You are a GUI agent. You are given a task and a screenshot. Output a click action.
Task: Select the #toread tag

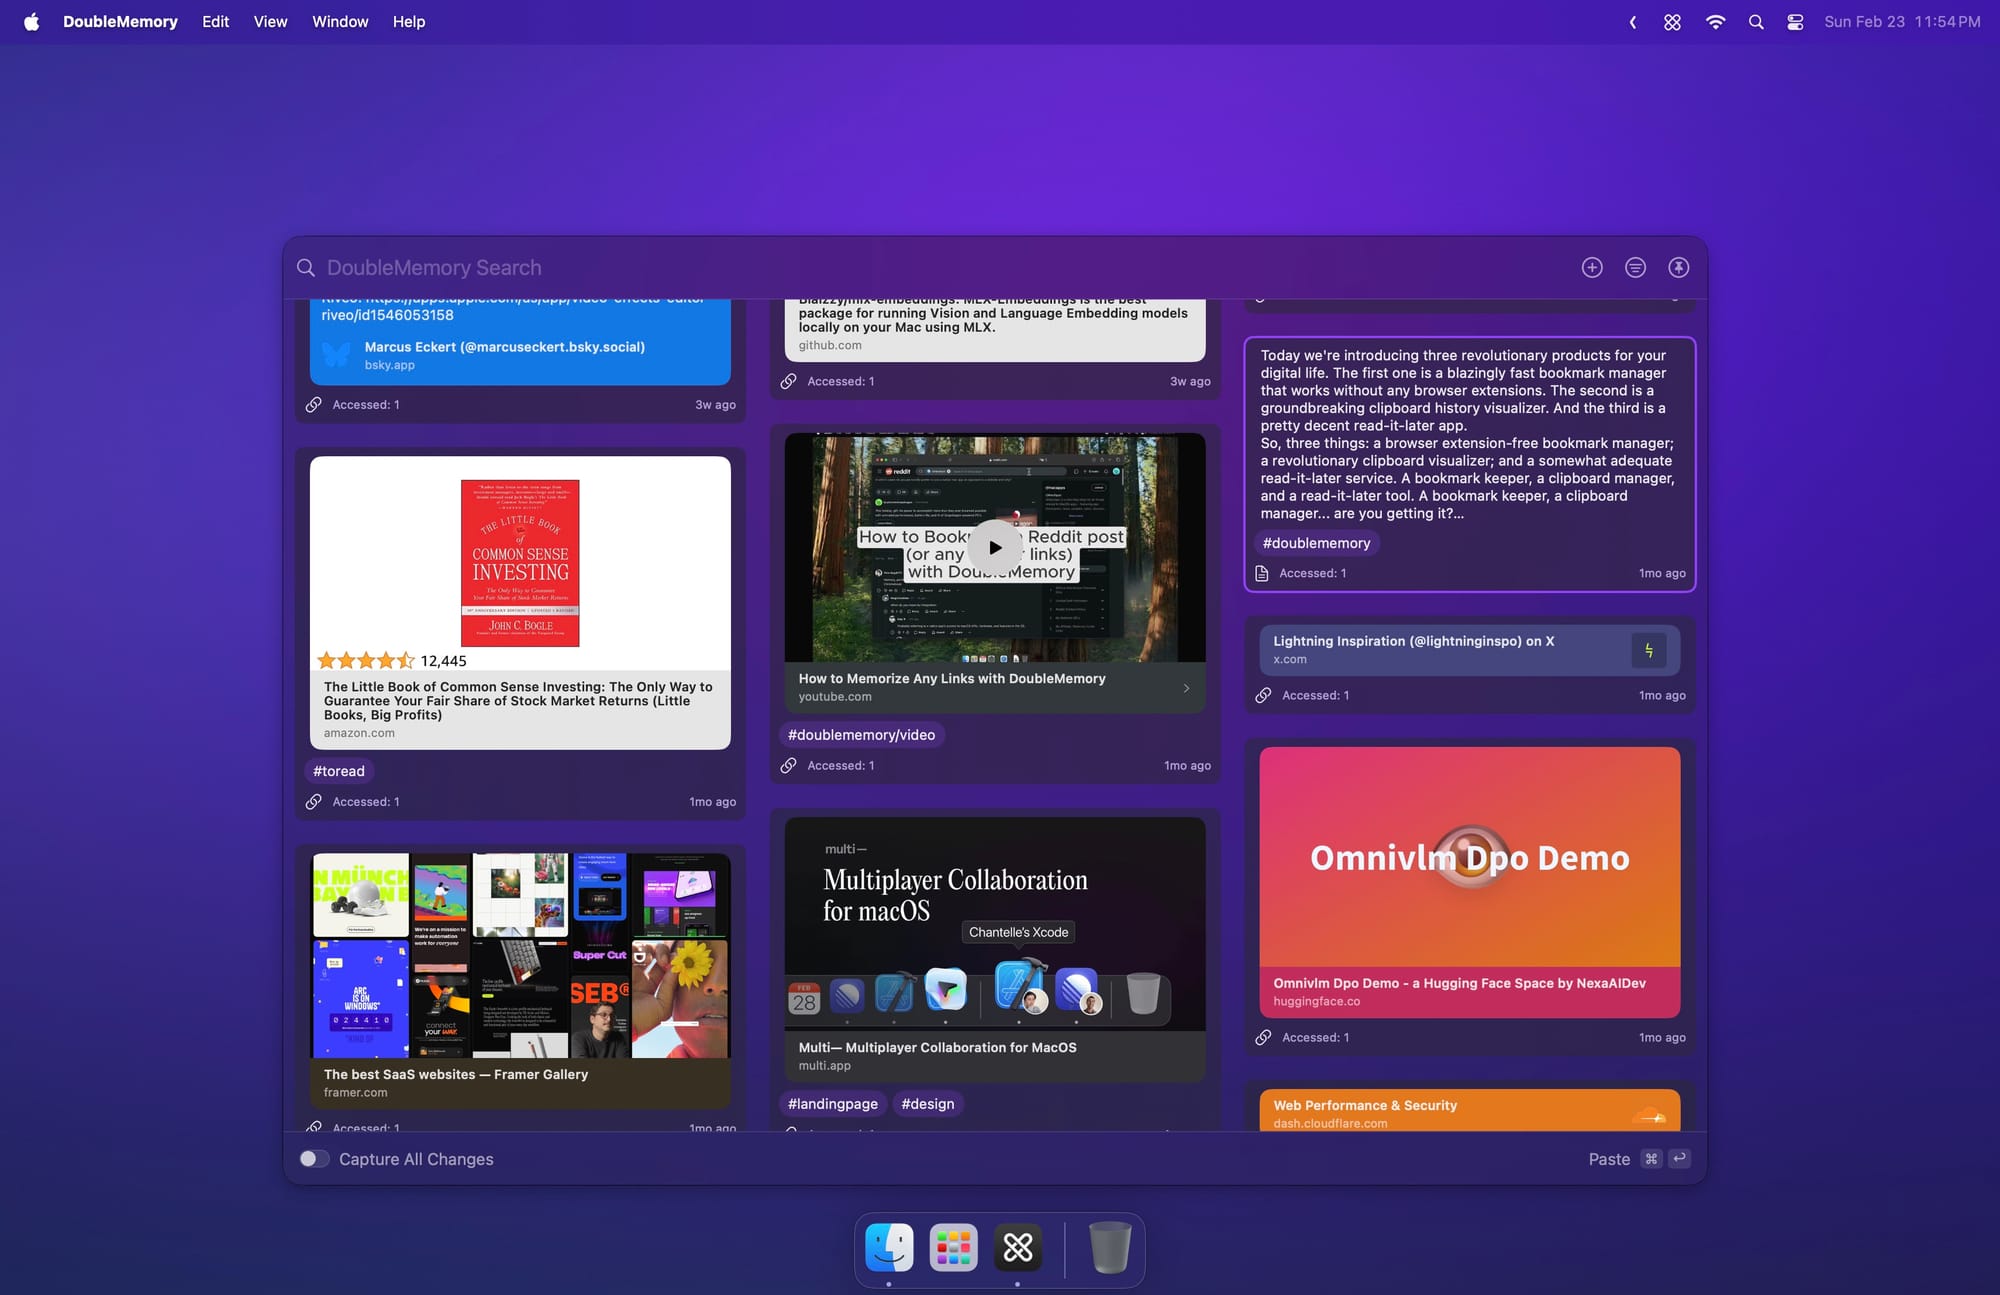coord(339,771)
